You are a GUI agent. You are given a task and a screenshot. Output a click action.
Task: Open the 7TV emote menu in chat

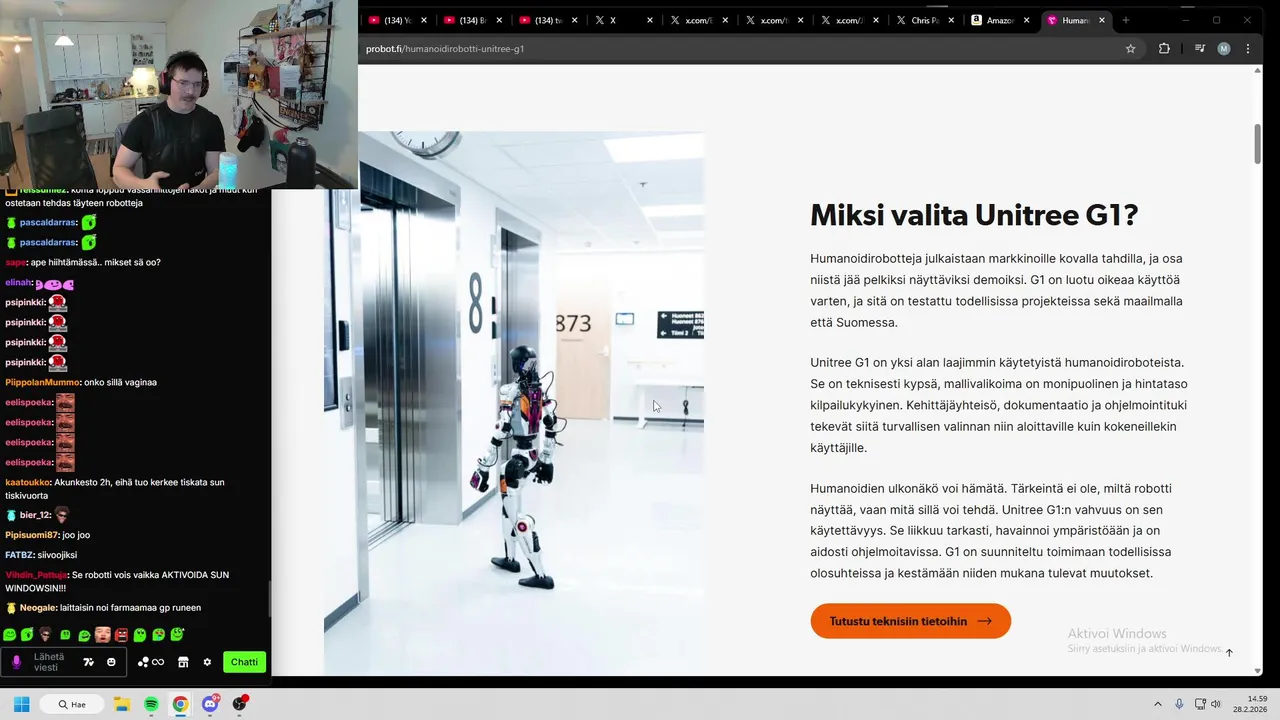tap(88, 662)
